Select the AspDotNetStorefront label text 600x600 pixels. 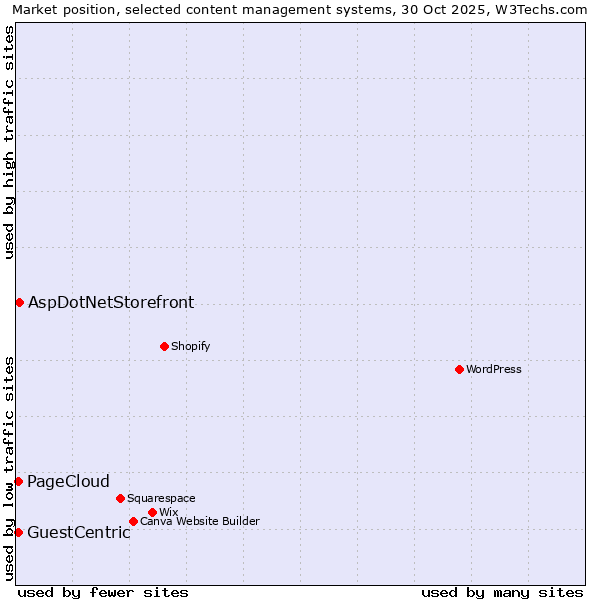pyautogui.click(x=111, y=302)
